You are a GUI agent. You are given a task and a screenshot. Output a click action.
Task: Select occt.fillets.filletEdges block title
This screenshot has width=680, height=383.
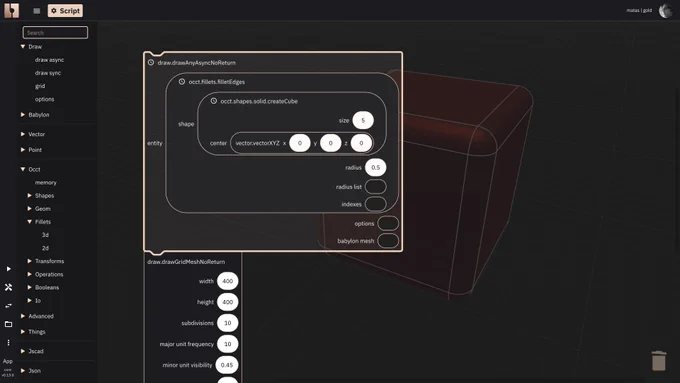point(217,82)
